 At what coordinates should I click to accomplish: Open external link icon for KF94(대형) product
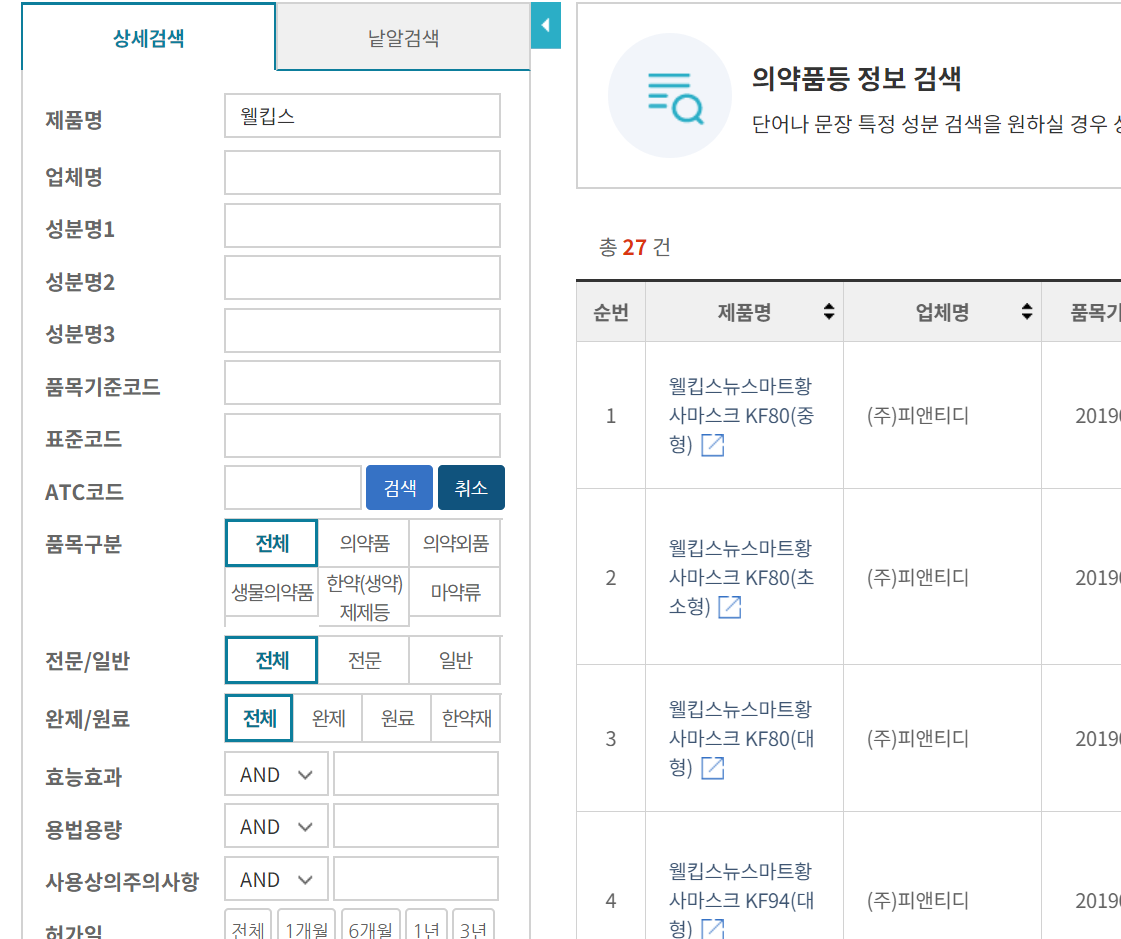tap(713, 928)
